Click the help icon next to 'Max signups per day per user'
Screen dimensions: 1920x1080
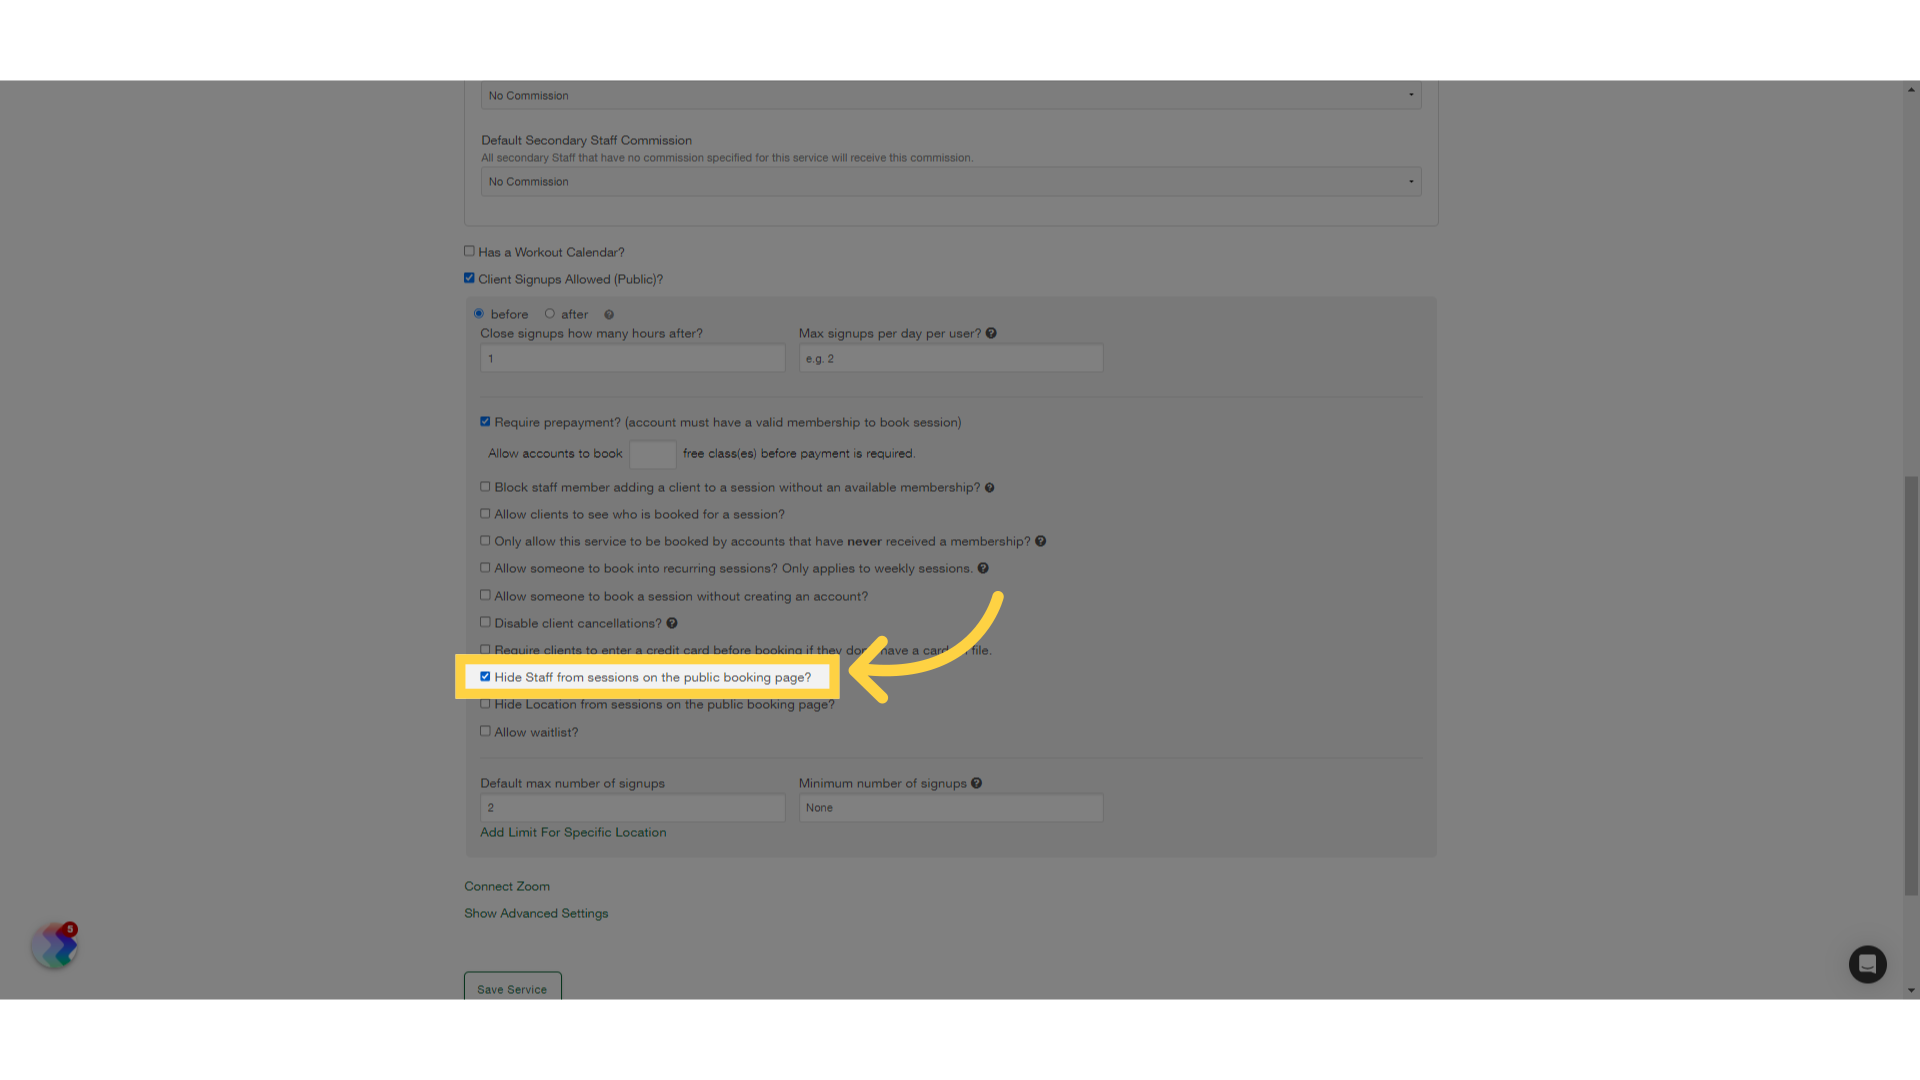point(992,332)
